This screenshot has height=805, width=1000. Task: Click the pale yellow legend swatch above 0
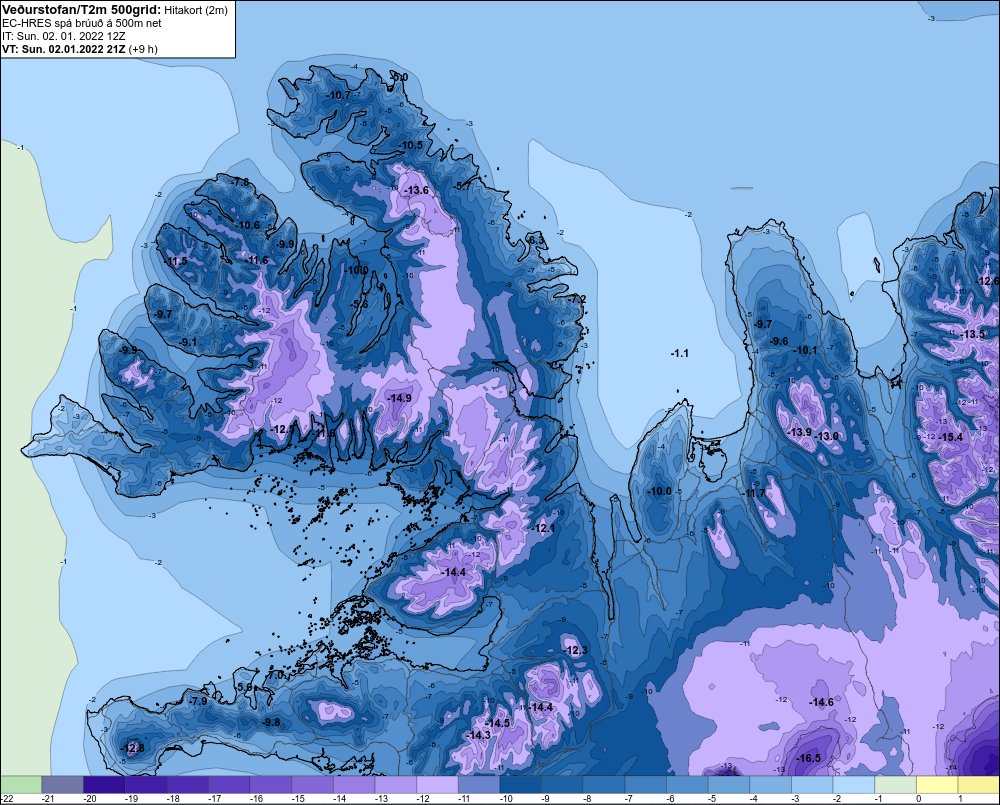[937, 784]
